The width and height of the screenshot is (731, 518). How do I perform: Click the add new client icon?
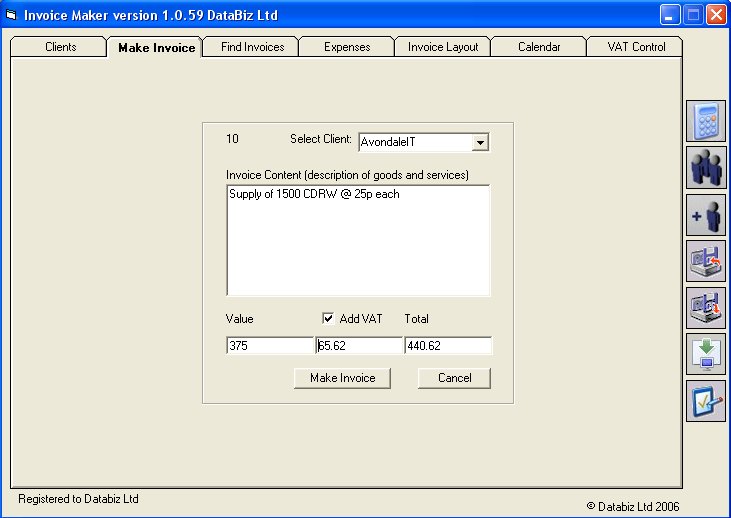coord(705,214)
